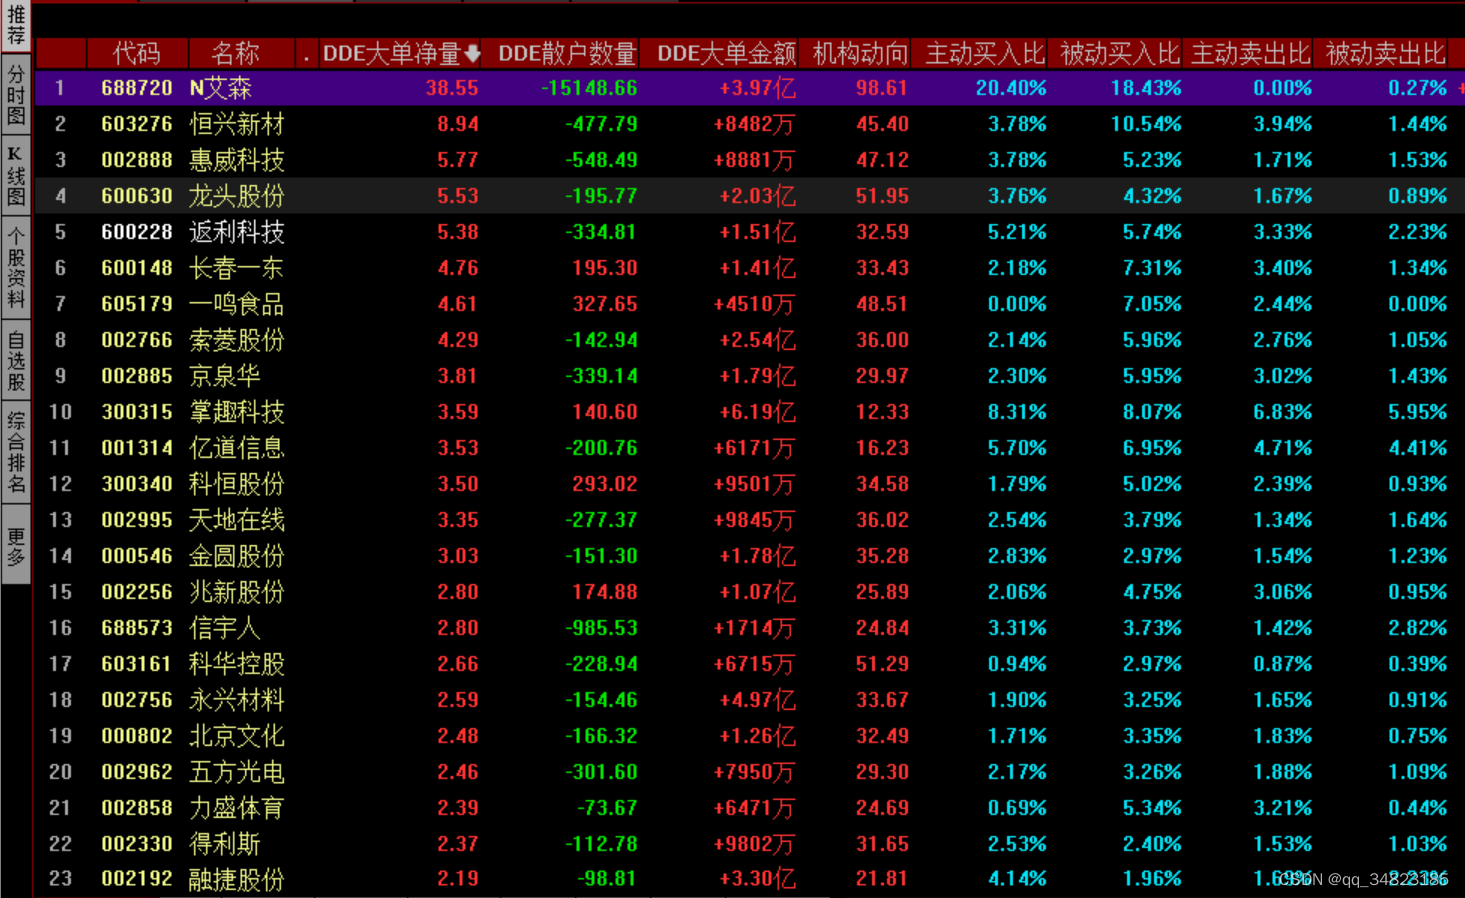Select stock name 永兴材料
This screenshot has width=1465, height=898.
tap(237, 700)
